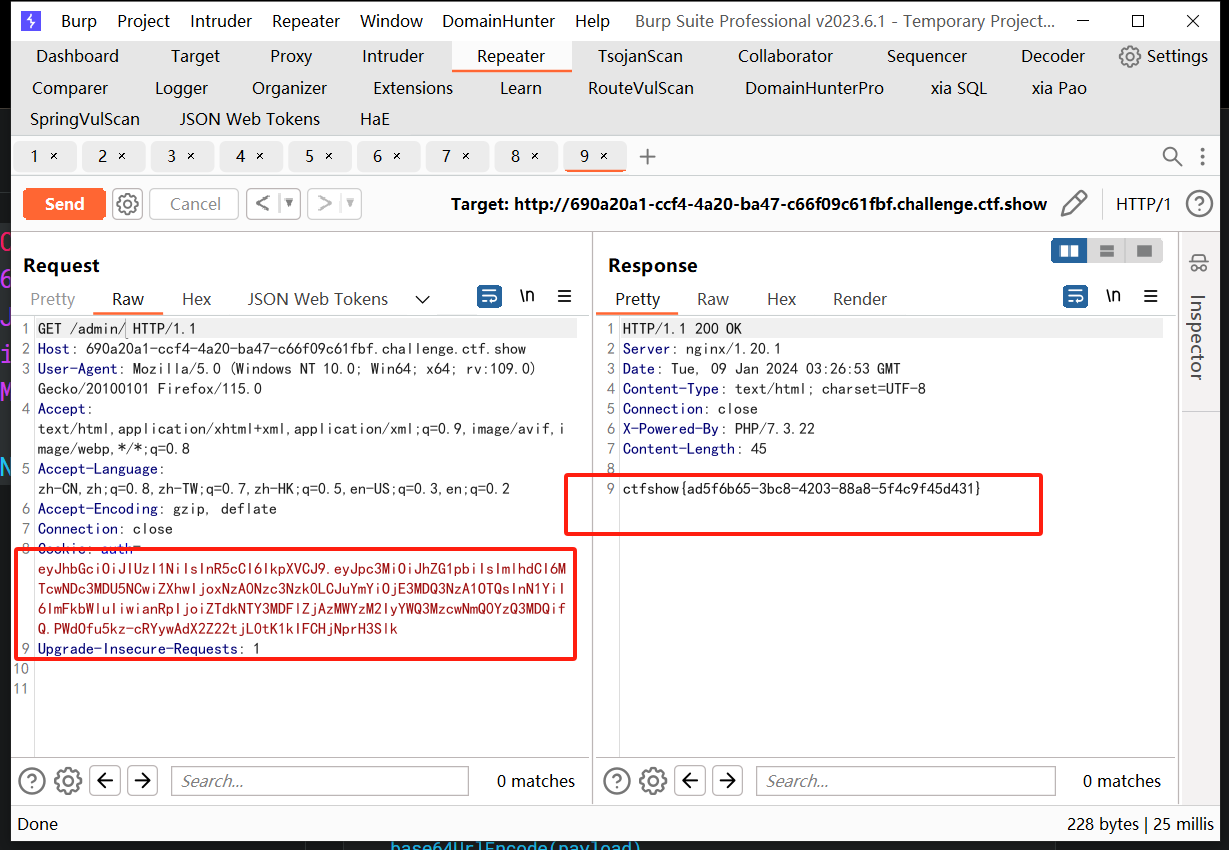The width and height of the screenshot is (1229, 850).
Task: Open Request JSON Web Tokens view
Action: click(x=318, y=299)
